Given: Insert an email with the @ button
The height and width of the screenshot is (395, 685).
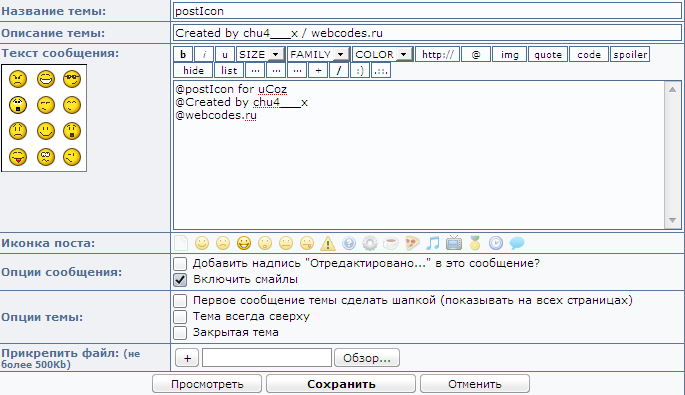Looking at the screenshot, I should pos(476,55).
